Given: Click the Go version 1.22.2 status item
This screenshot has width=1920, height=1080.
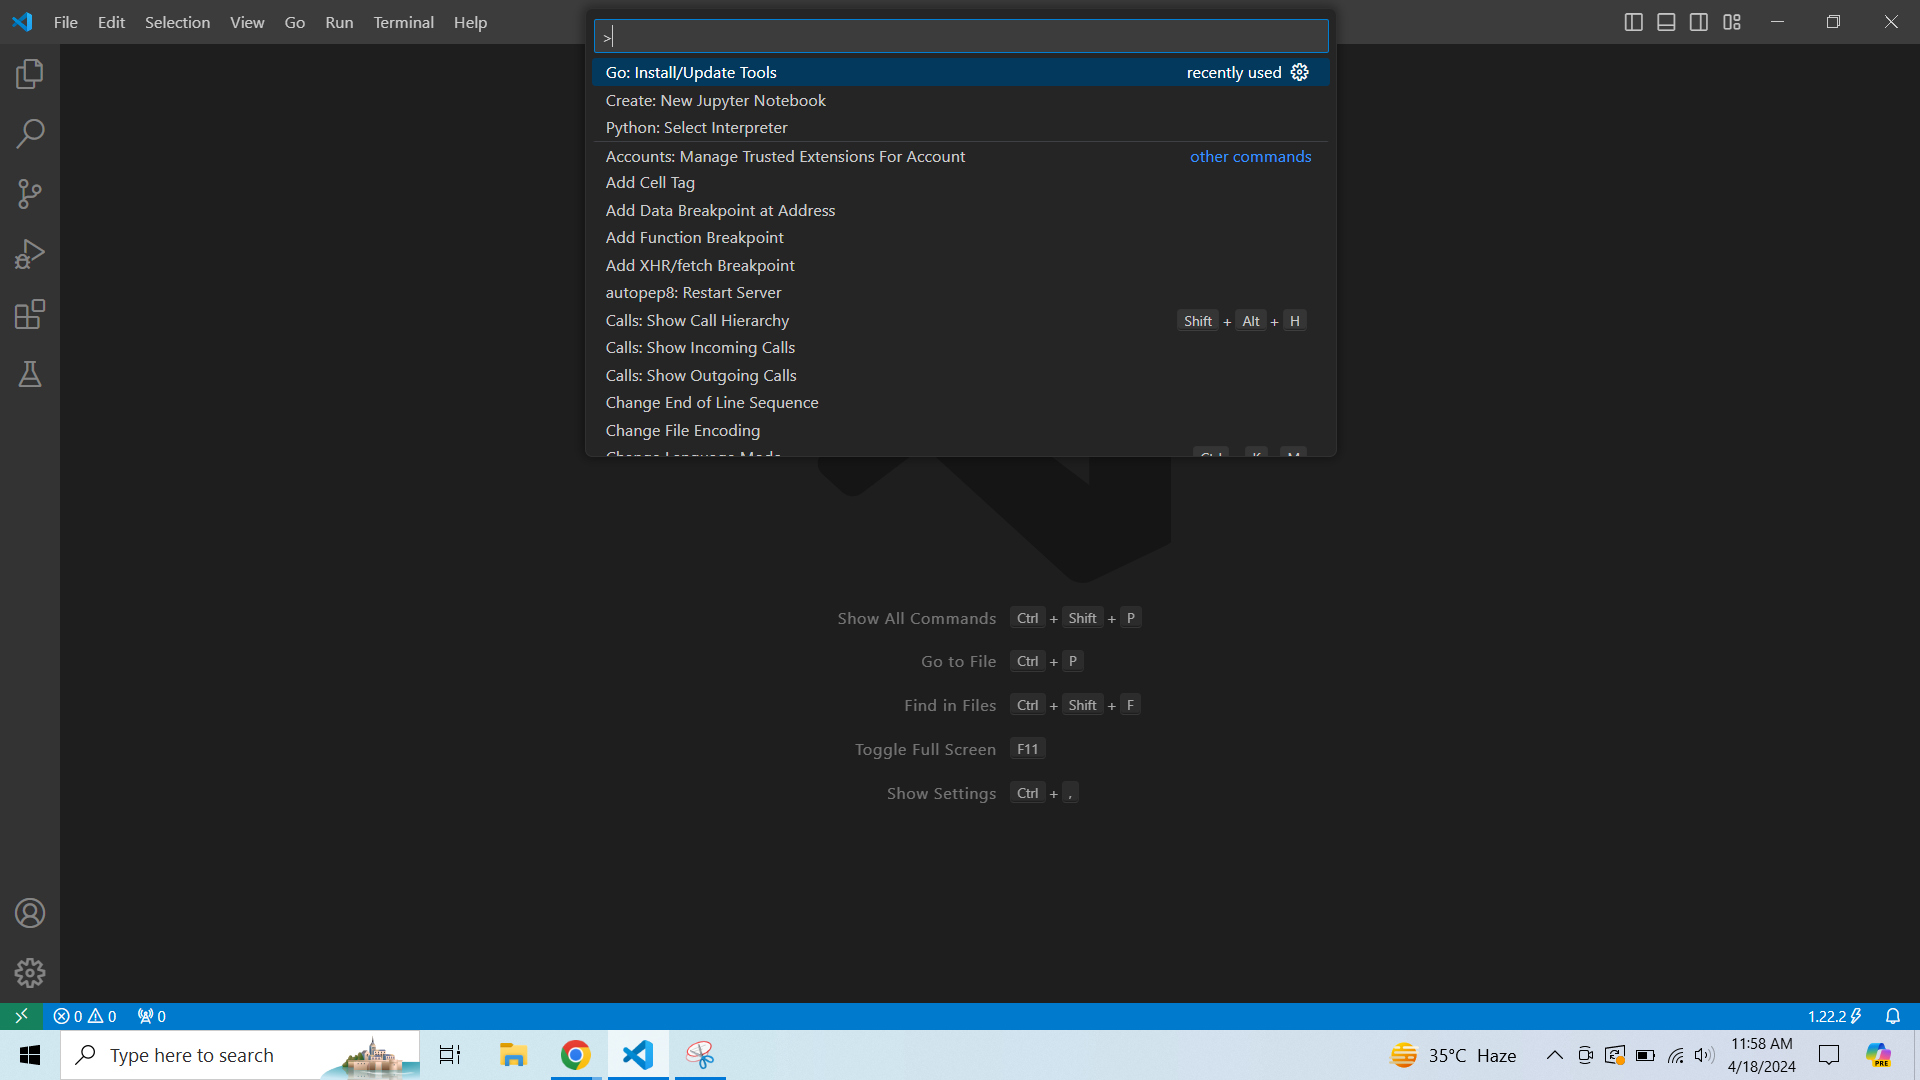Looking at the screenshot, I should 1834,1016.
